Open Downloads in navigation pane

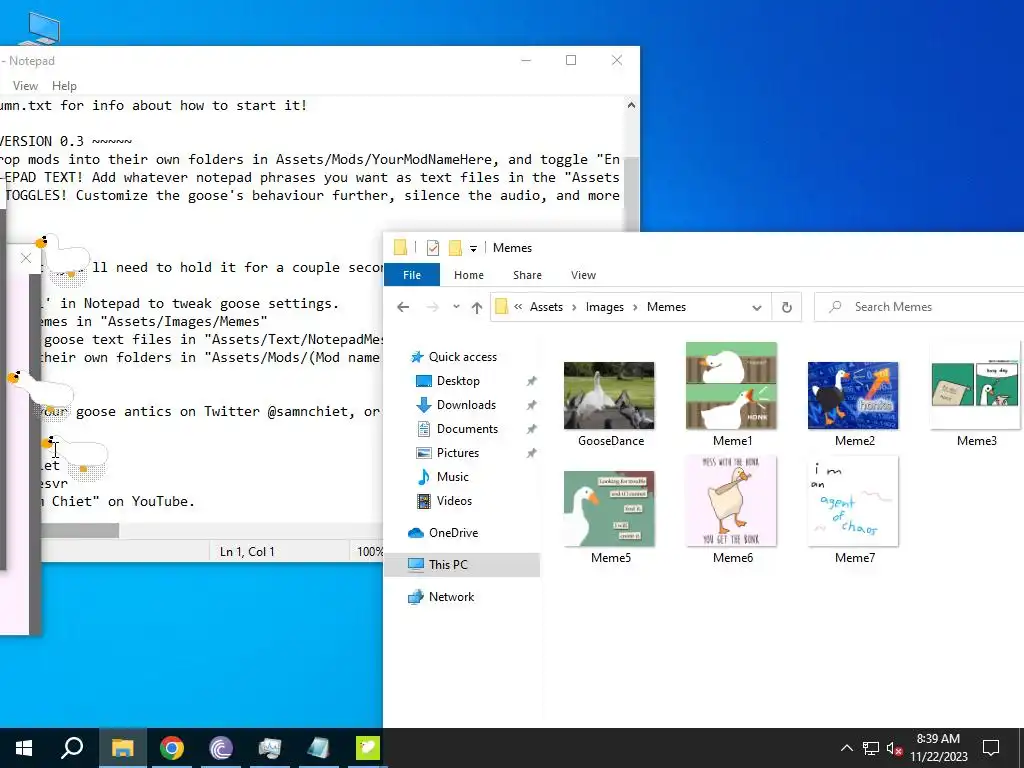[466, 405]
